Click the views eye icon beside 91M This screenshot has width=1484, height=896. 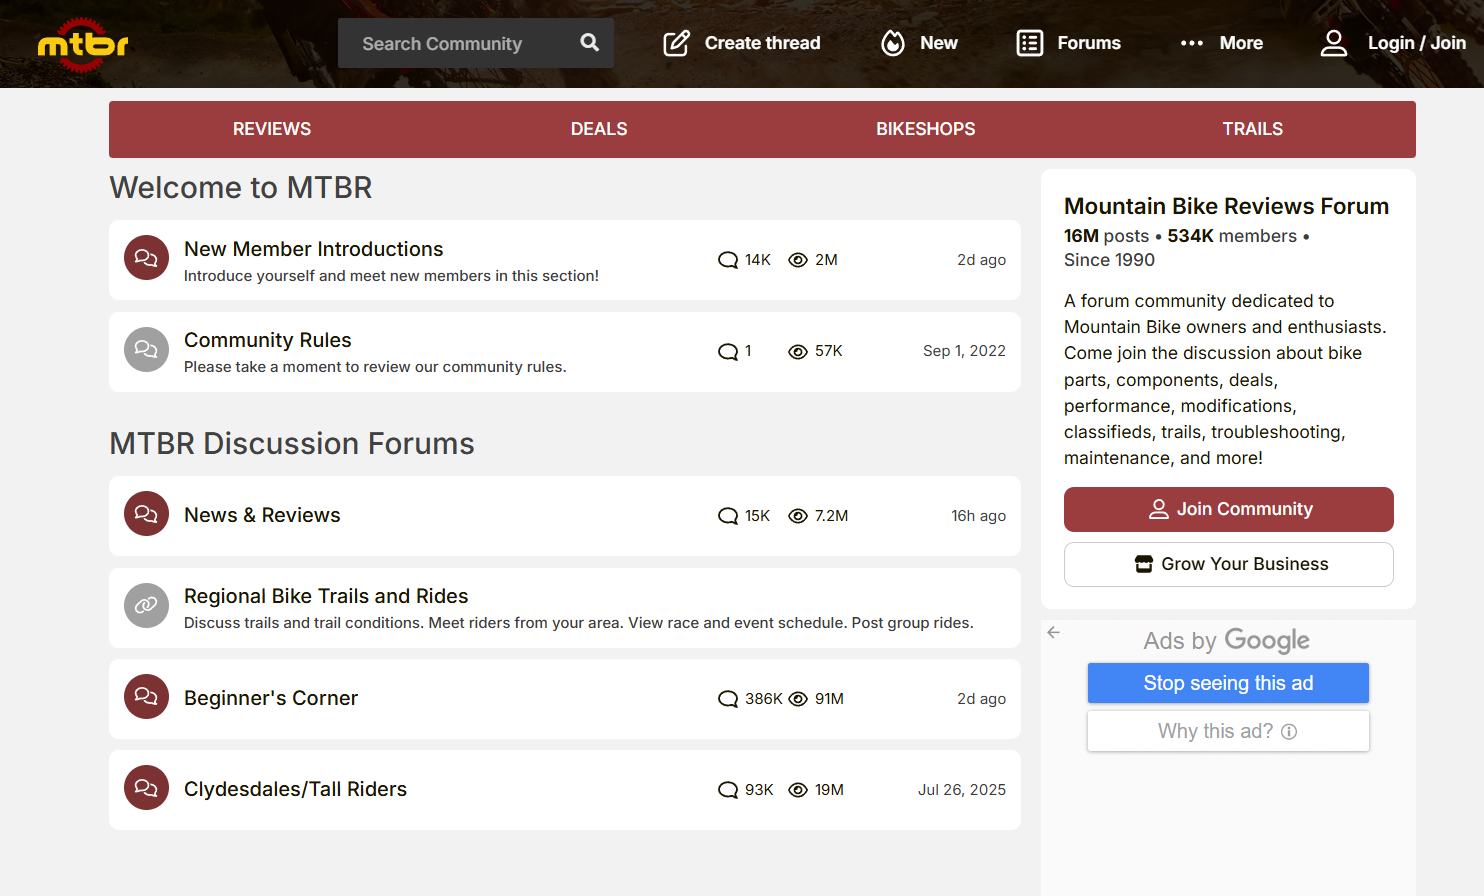pos(798,699)
